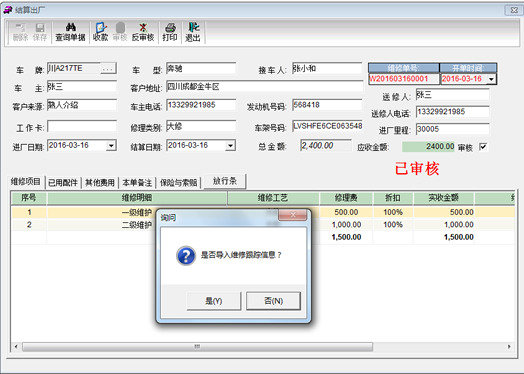Decline with the 否(N) button

coord(273,301)
